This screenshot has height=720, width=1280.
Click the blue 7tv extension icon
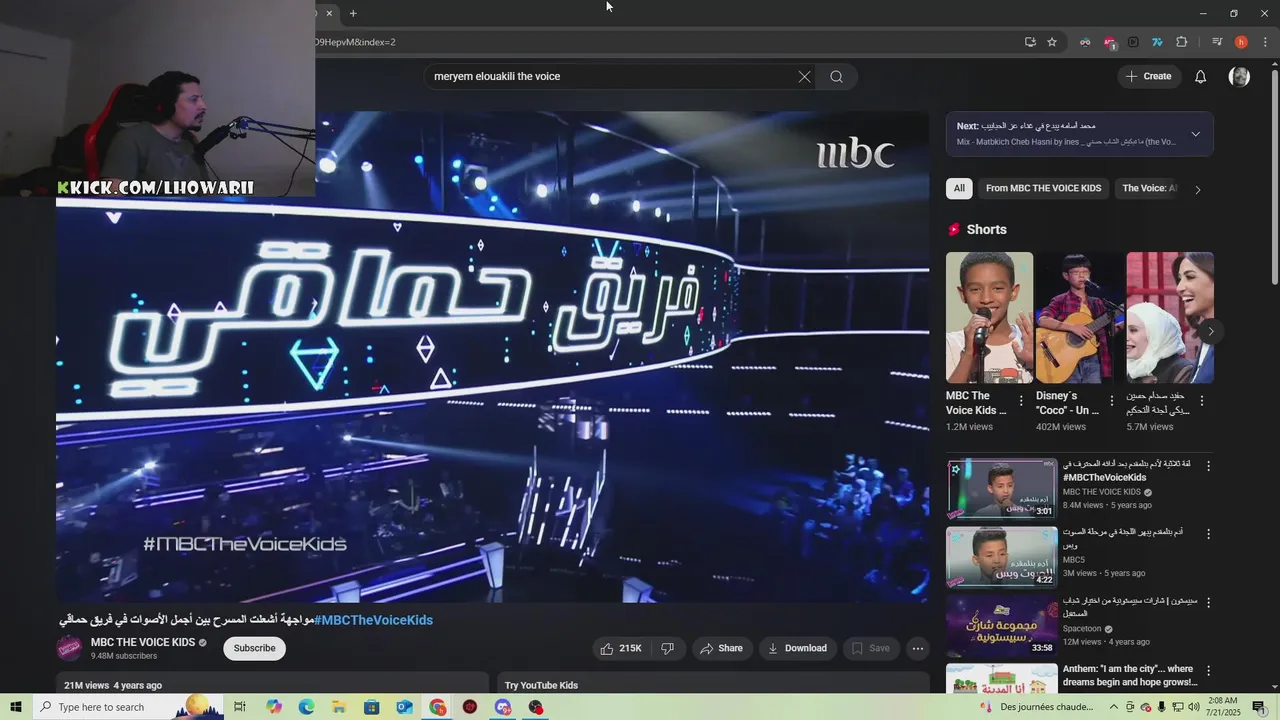coord(1157,42)
